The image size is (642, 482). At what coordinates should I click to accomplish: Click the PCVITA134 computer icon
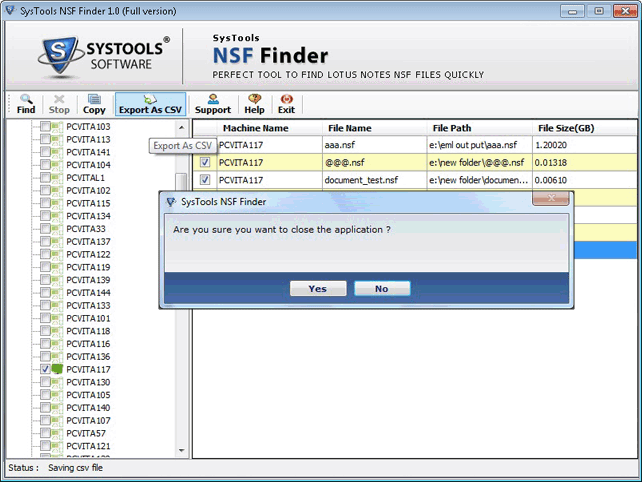pyautogui.click(x=57, y=216)
